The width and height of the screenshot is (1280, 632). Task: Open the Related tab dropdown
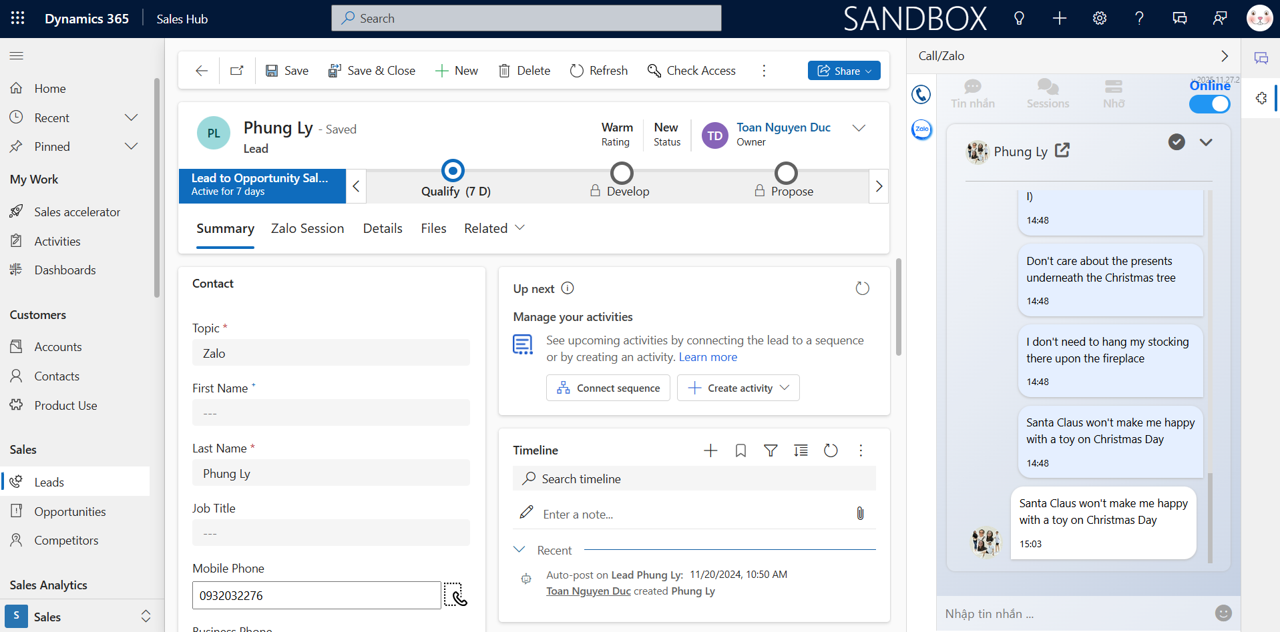point(494,229)
